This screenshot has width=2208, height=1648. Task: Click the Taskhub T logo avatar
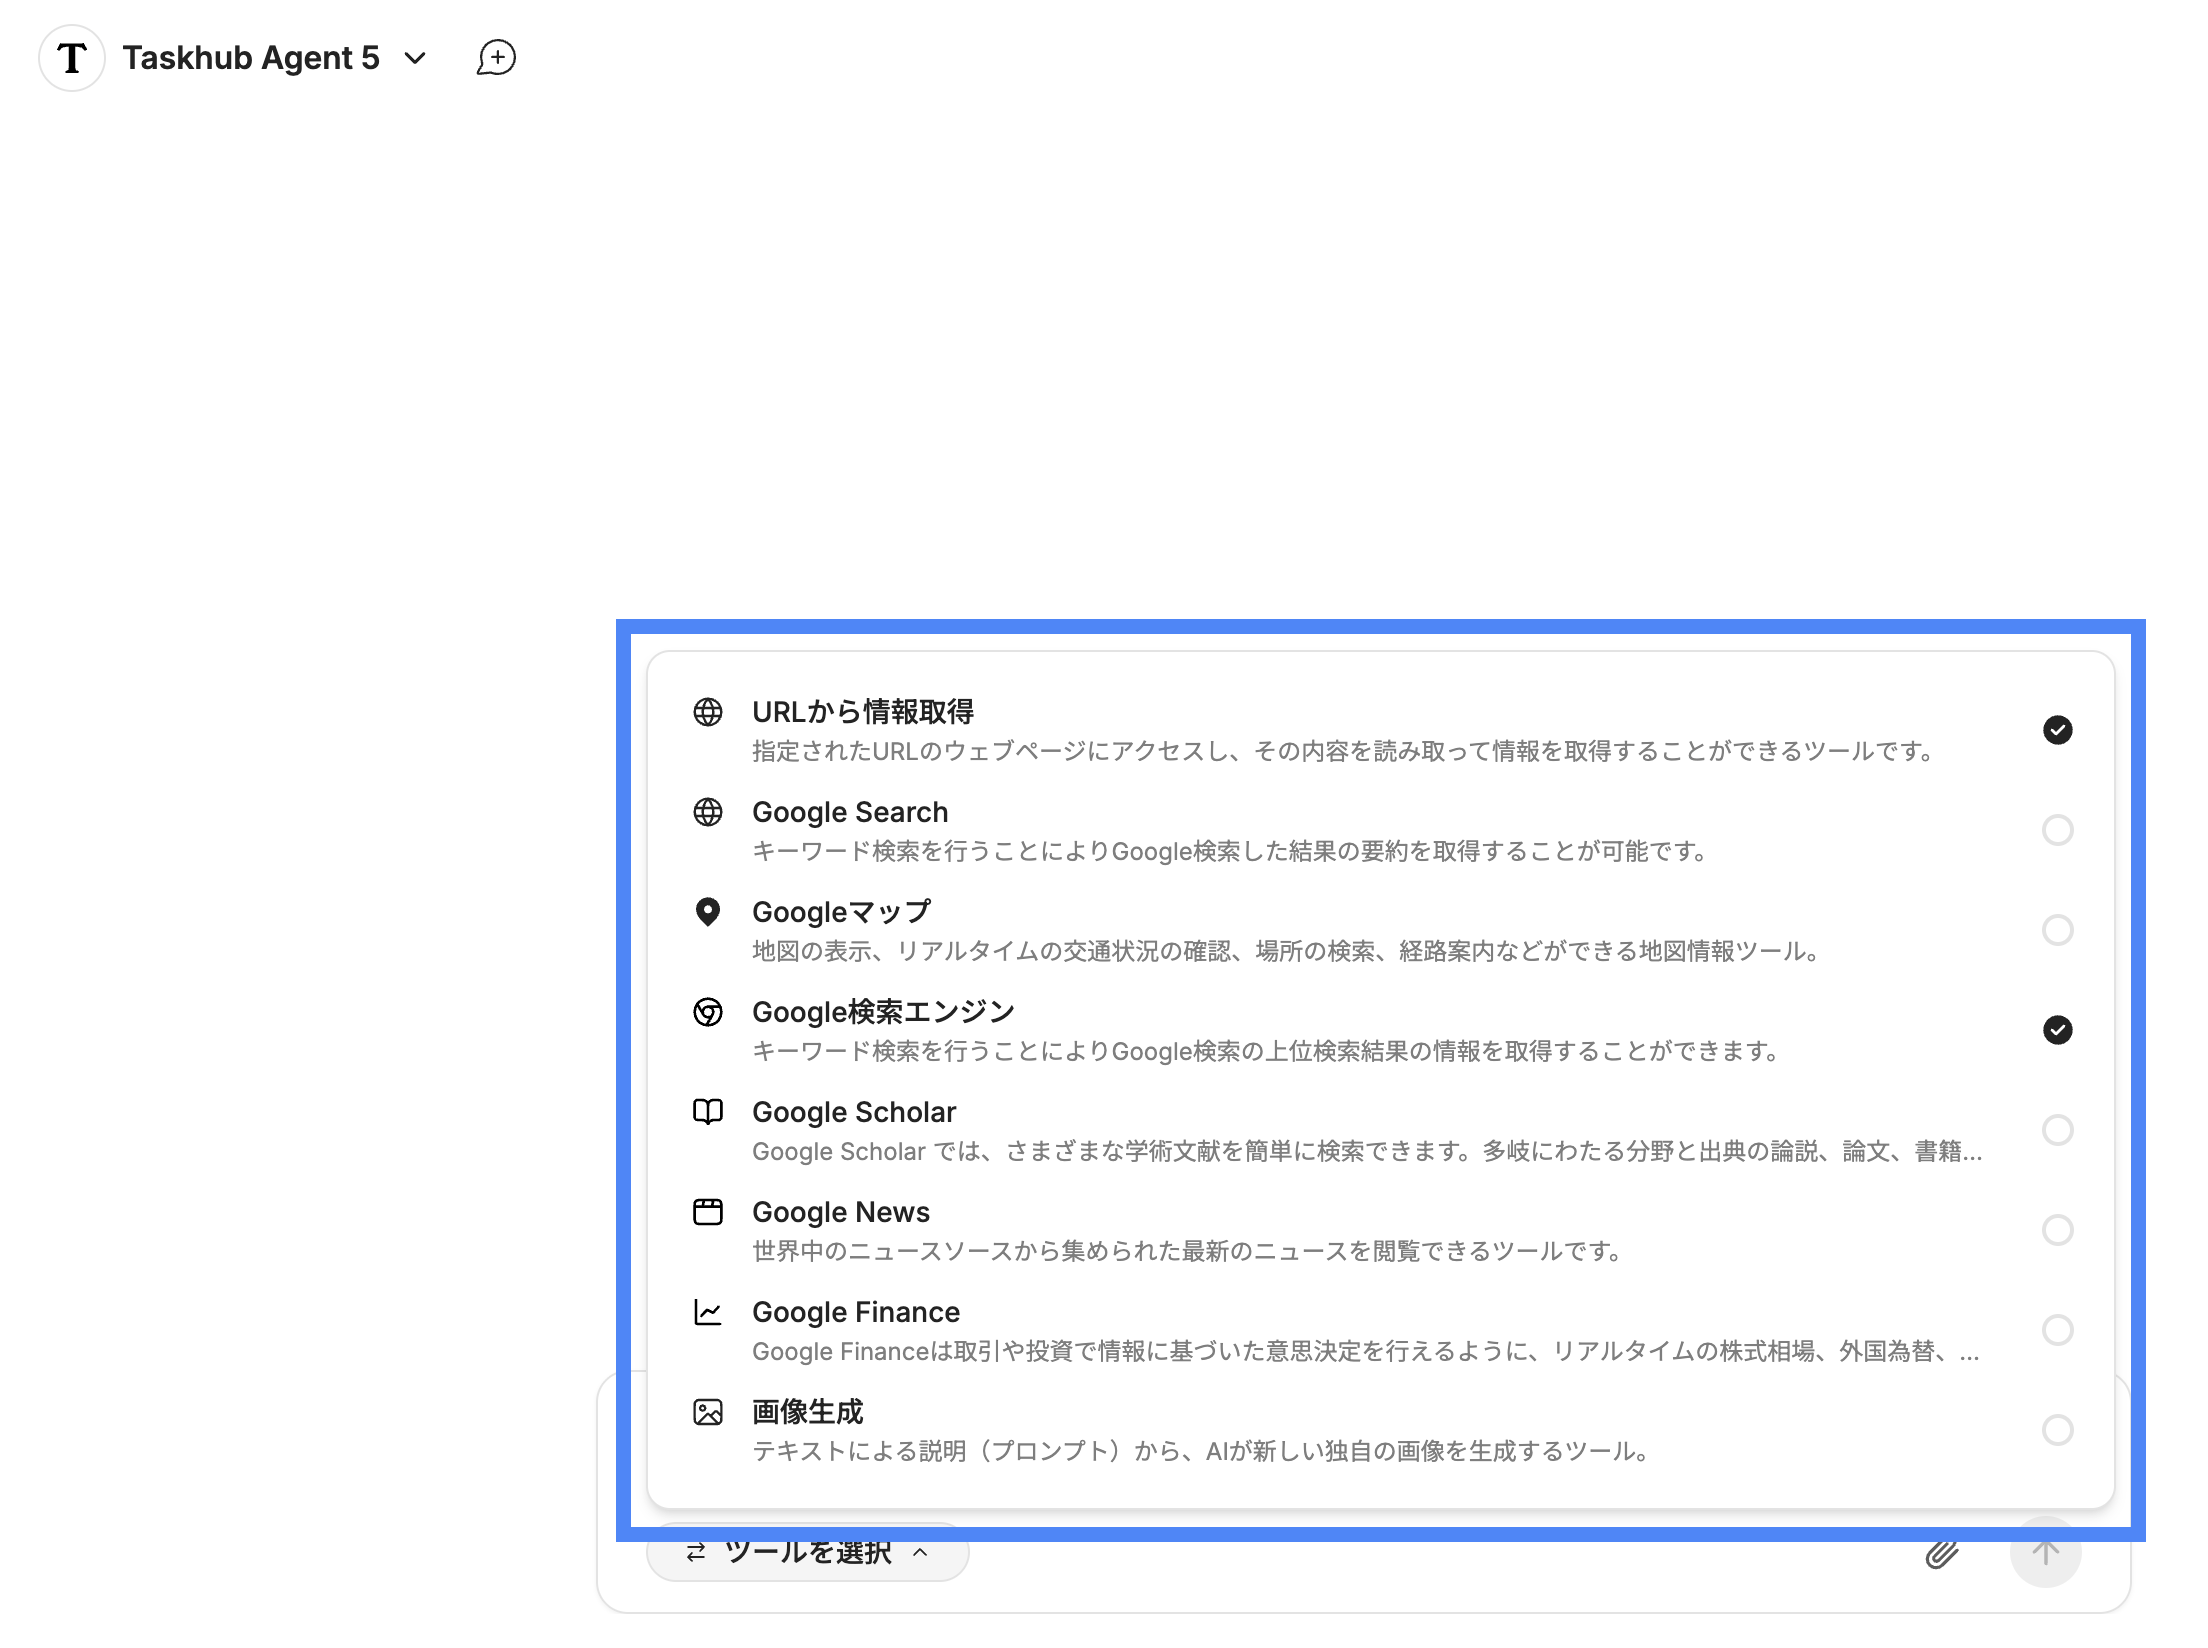pos(72,58)
